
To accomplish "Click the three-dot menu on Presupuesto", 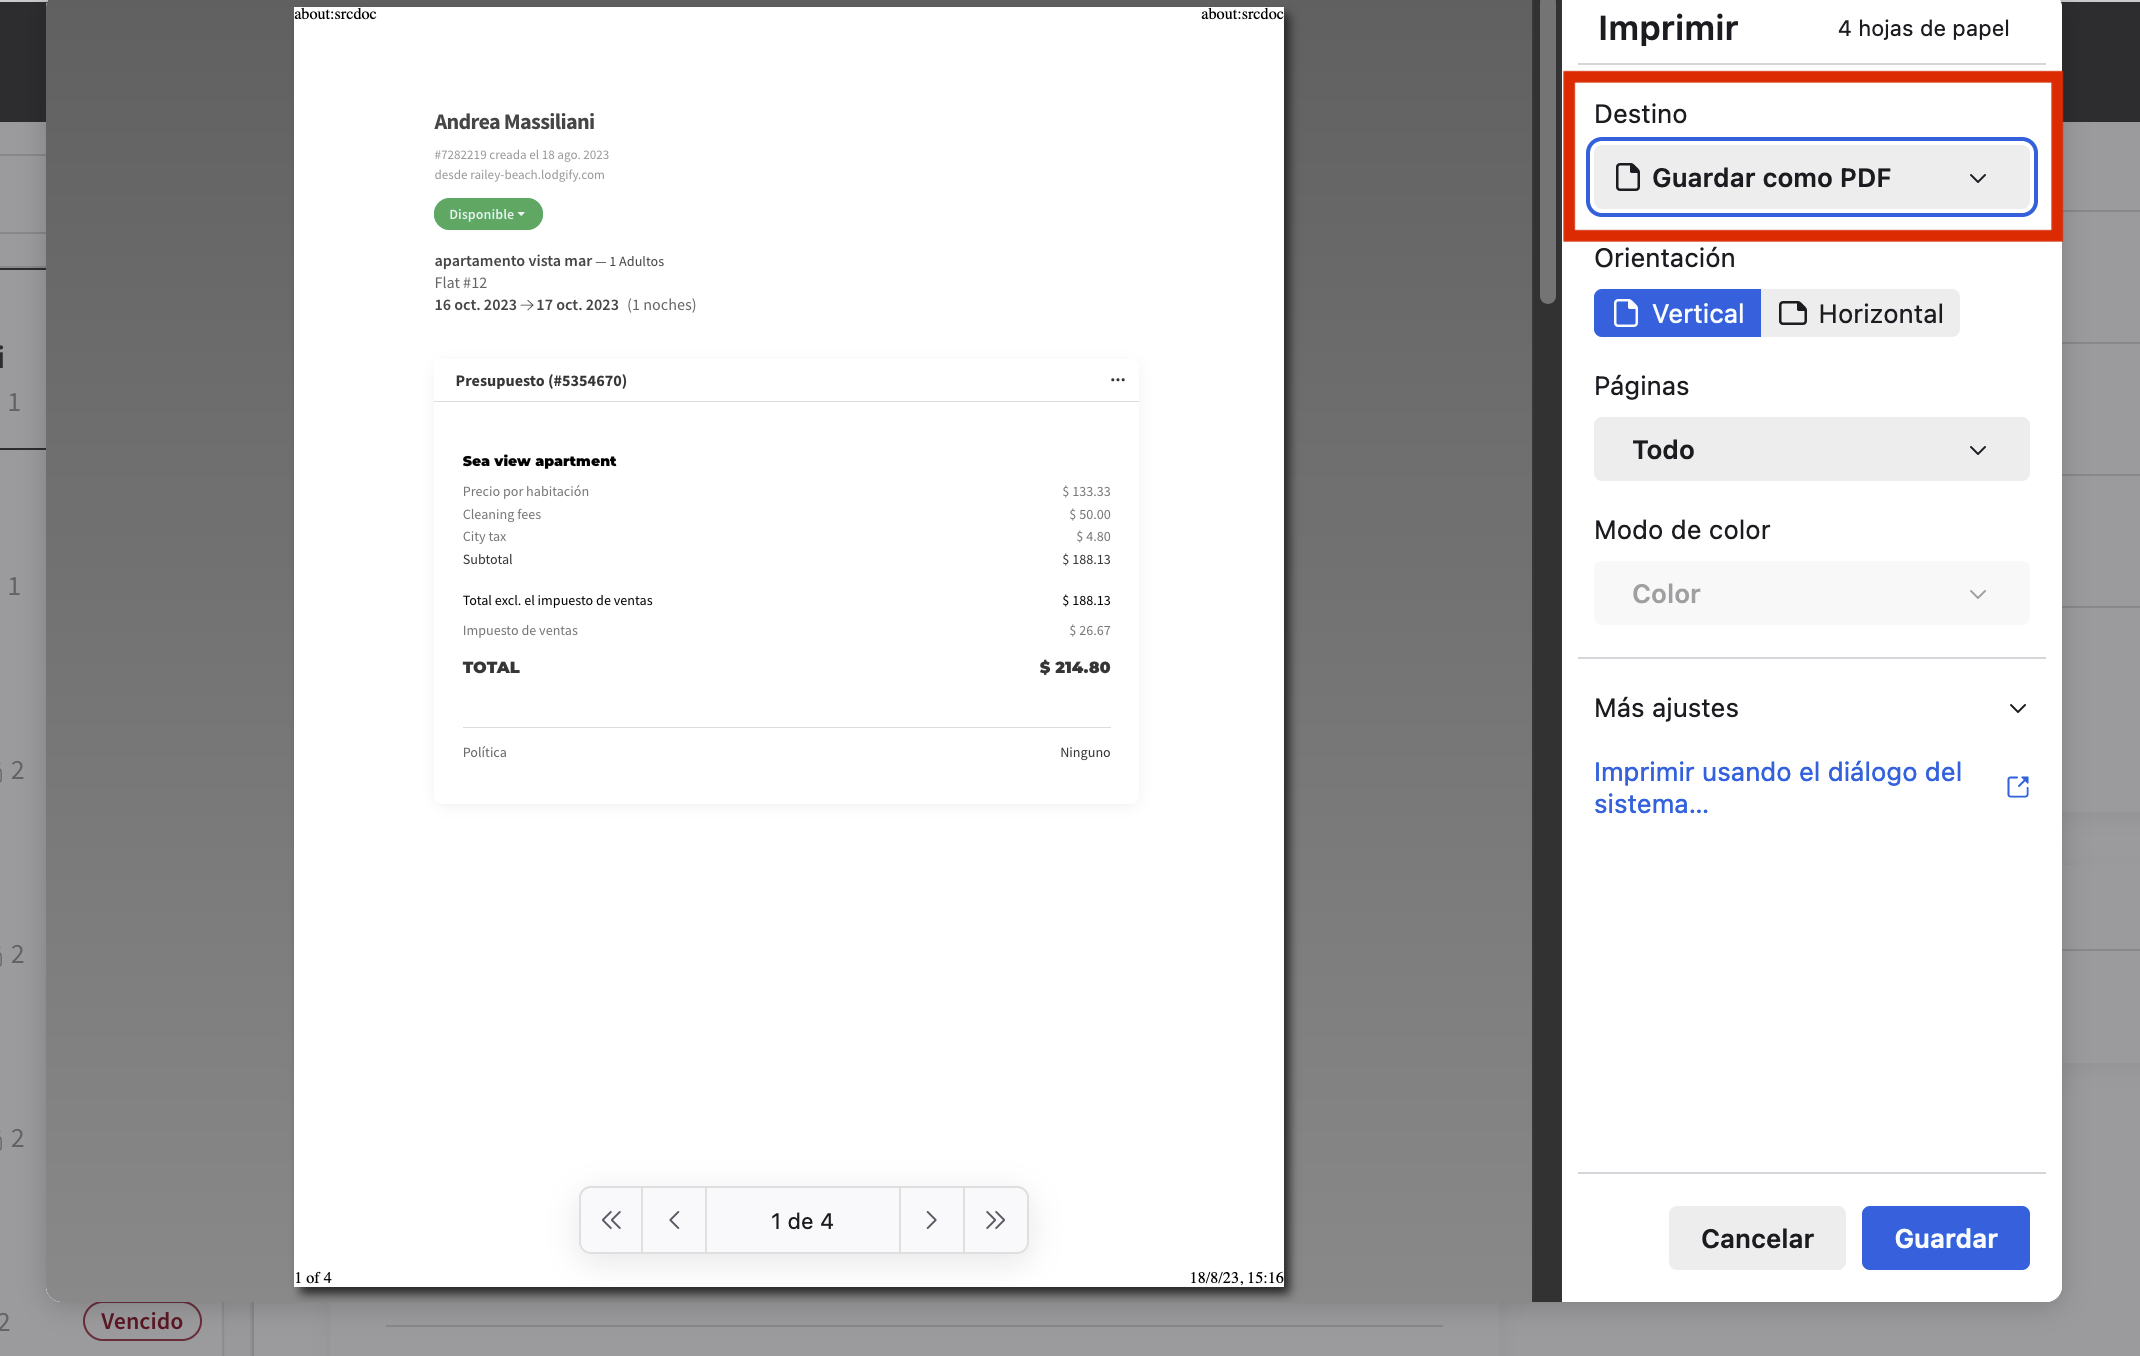I will pos(1117,380).
